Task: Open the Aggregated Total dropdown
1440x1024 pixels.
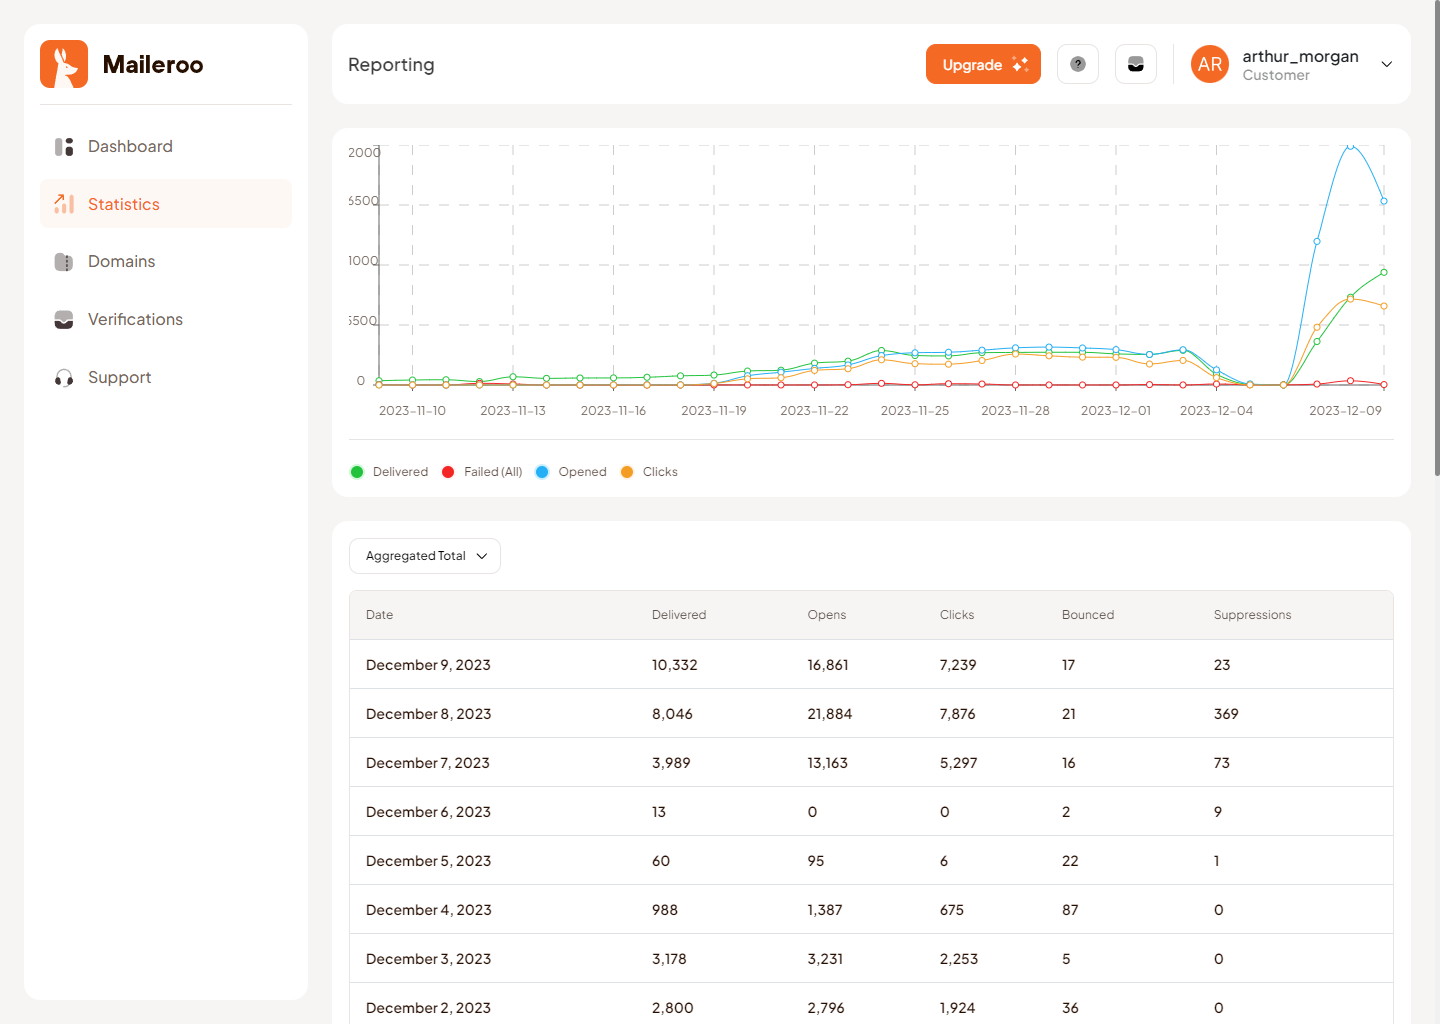Action: pos(424,556)
